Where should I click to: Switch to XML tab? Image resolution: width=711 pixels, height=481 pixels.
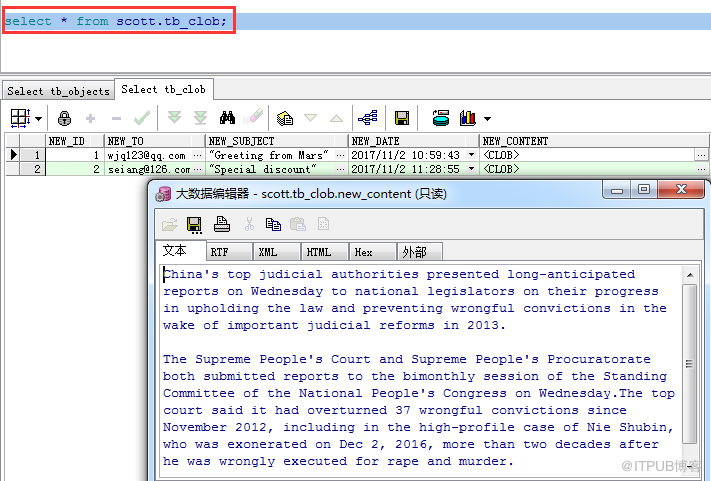[278, 252]
